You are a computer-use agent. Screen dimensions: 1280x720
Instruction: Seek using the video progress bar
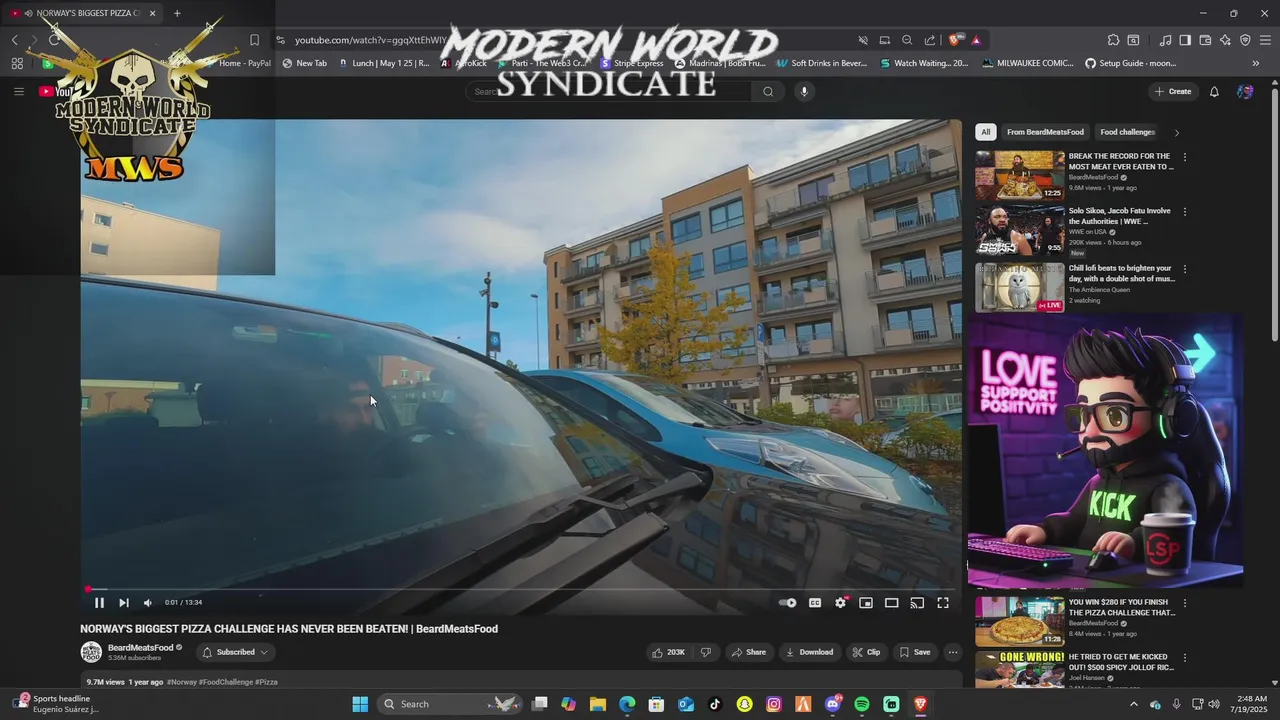click(520, 589)
